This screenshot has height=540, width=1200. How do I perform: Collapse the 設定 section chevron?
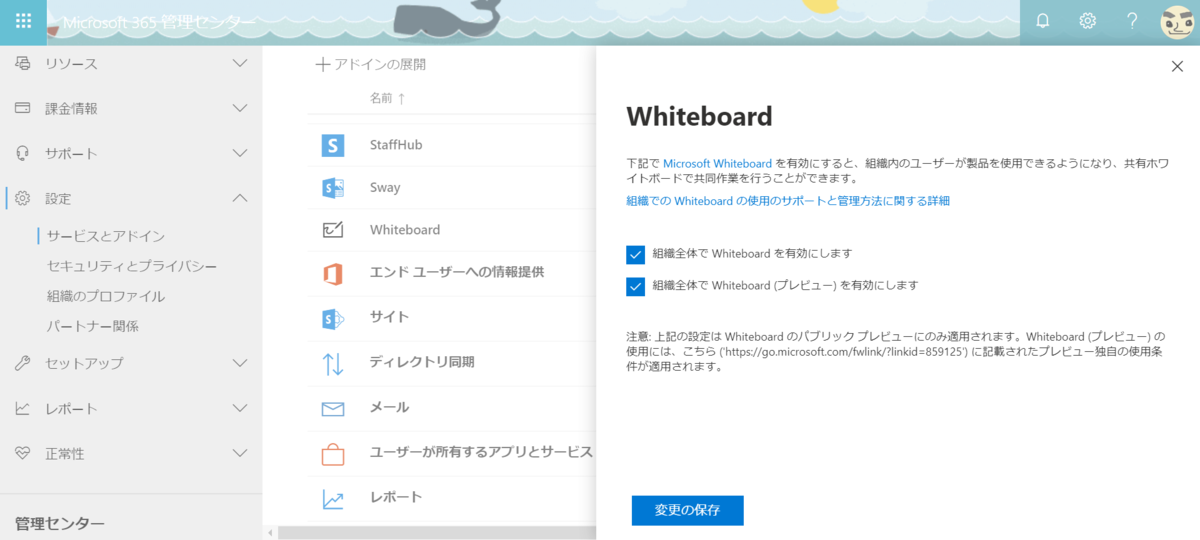pyautogui.click(x=240, y=198)
